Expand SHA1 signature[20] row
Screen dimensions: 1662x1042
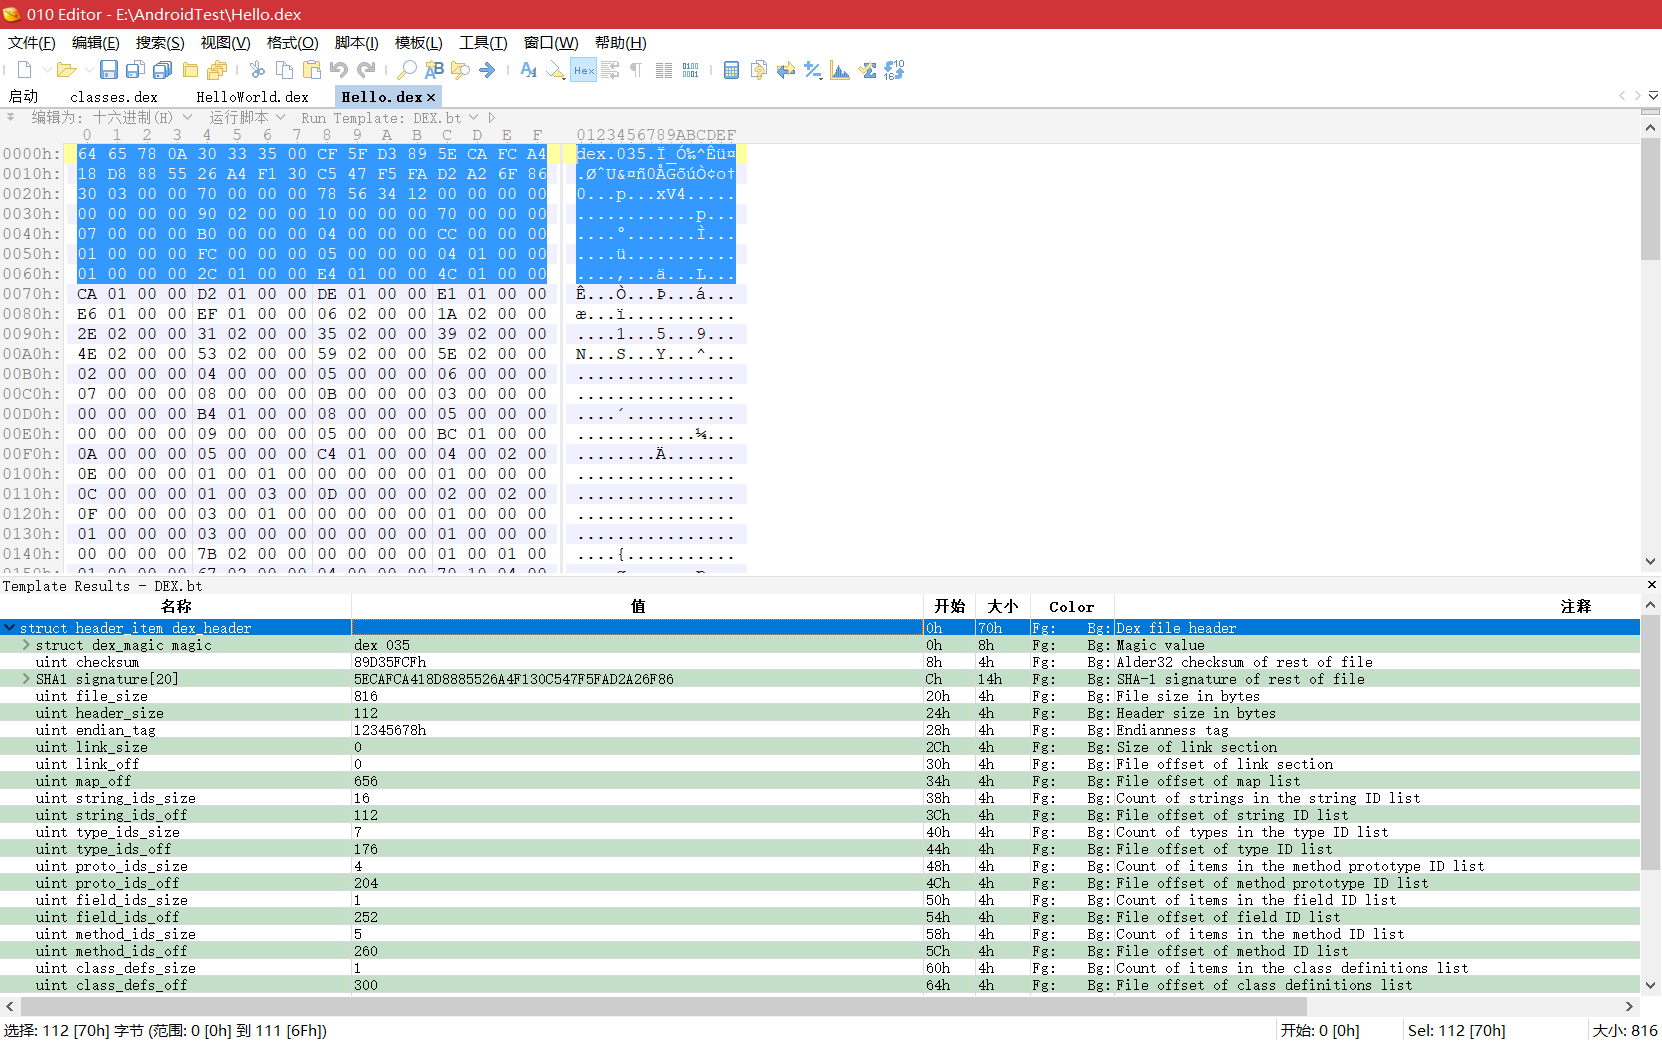26,679
